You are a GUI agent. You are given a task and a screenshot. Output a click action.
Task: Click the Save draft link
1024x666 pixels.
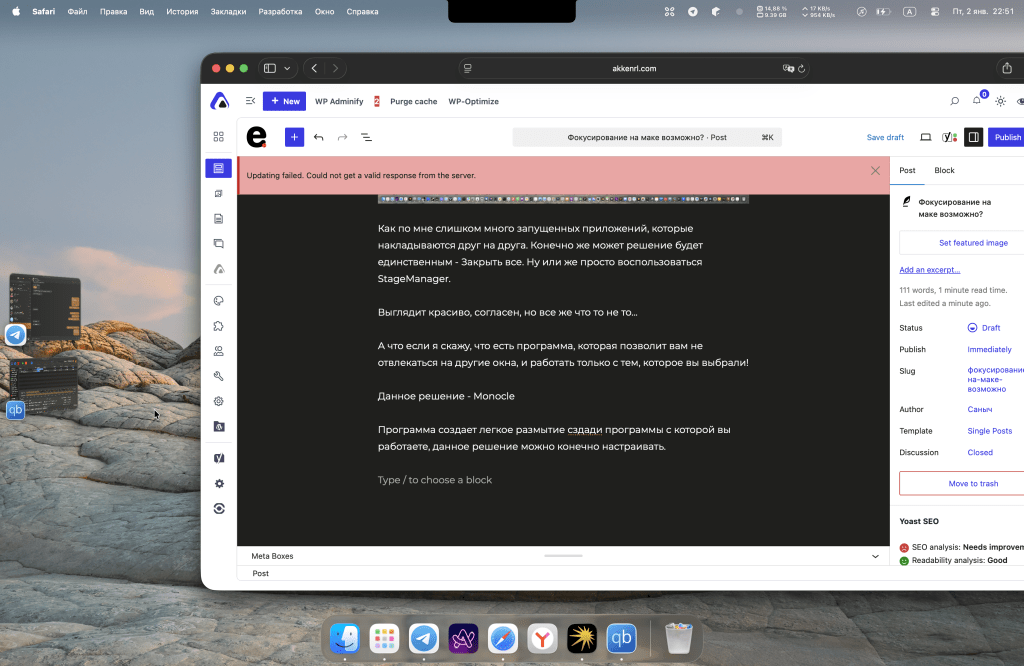pyautogui.click(x=885, y=137)
